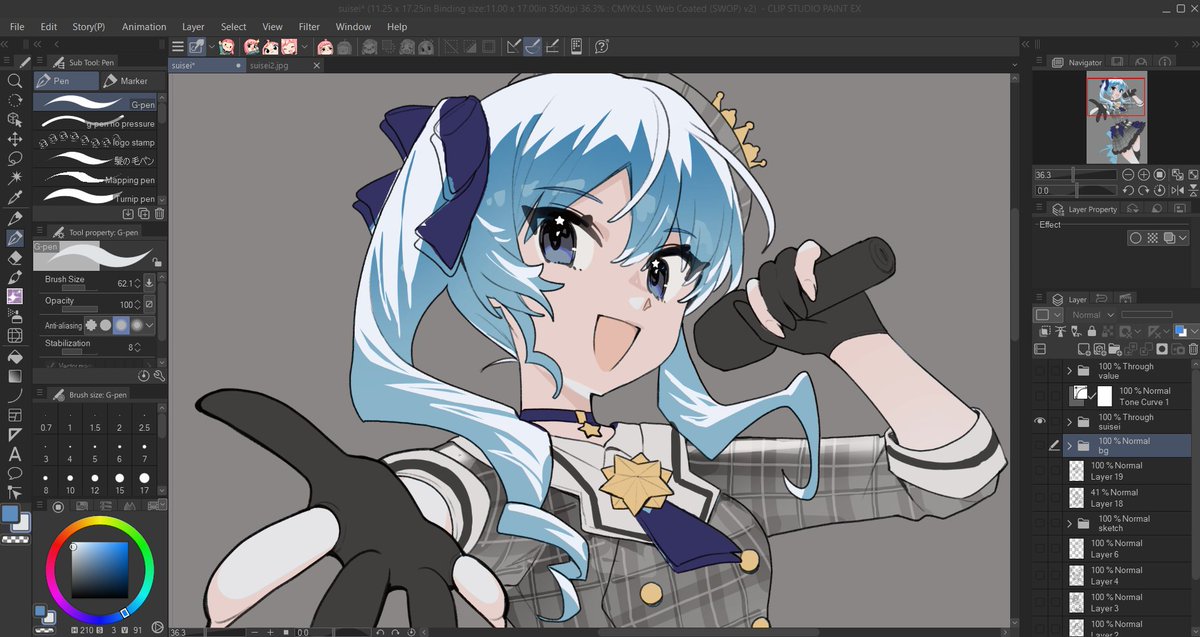
Task: Select the Fill bucket tool
Action: [x=15, y=356]
